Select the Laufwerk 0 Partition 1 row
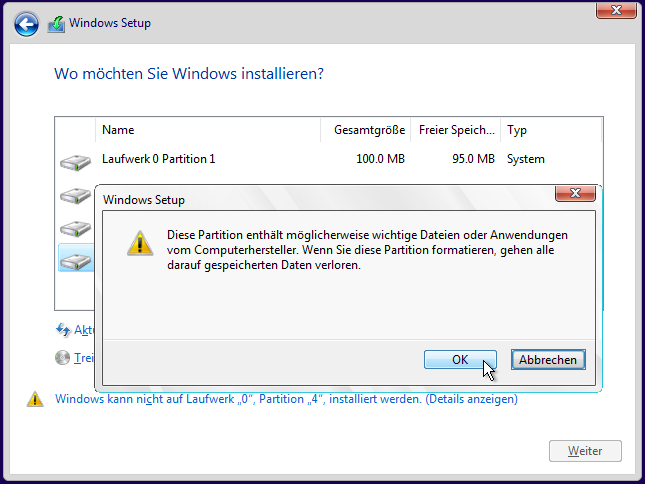Viewport: 645px width, 484px height. click(329, 159)
